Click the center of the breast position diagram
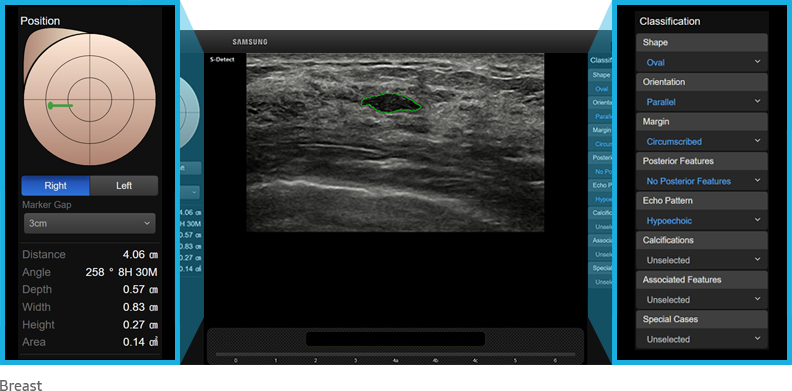The width and height of the screenshot is (792, 391). coord(90,100)
